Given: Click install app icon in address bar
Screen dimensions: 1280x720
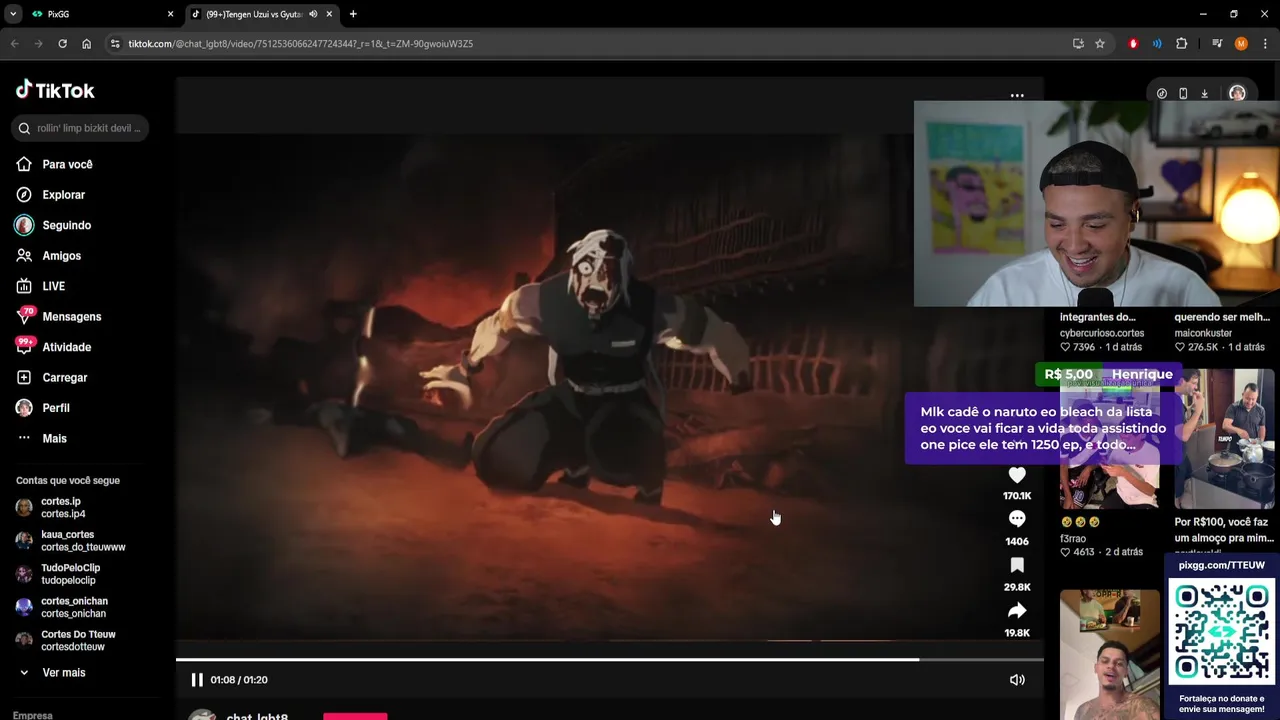Looking at the screenshot, I should (1078, 44).
